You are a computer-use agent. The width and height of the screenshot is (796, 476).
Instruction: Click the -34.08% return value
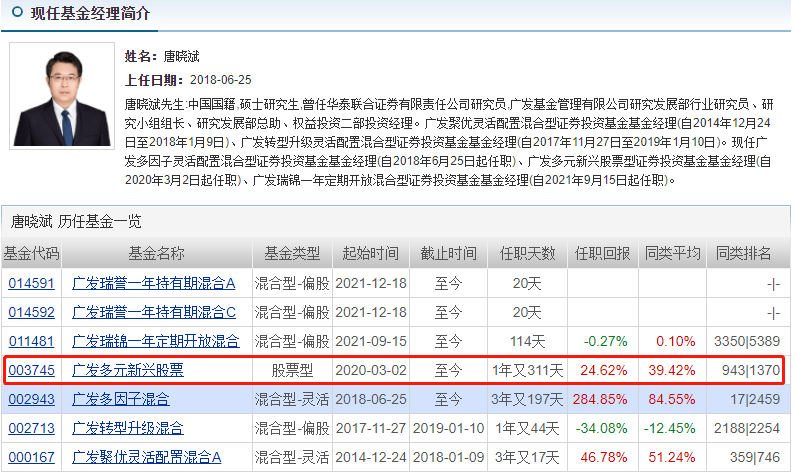click(602, 428)
